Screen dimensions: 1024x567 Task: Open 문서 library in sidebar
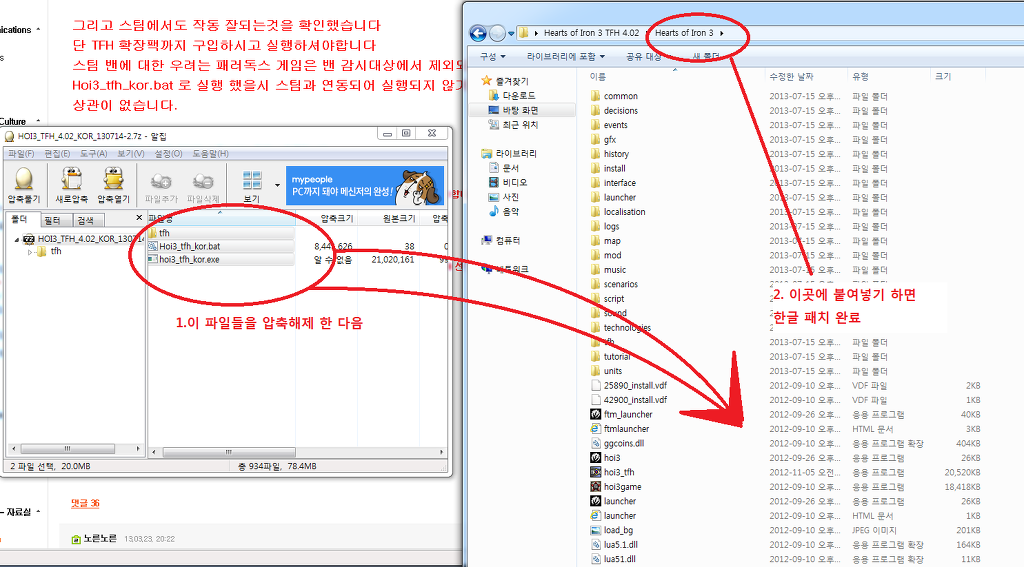coord(504,168)
